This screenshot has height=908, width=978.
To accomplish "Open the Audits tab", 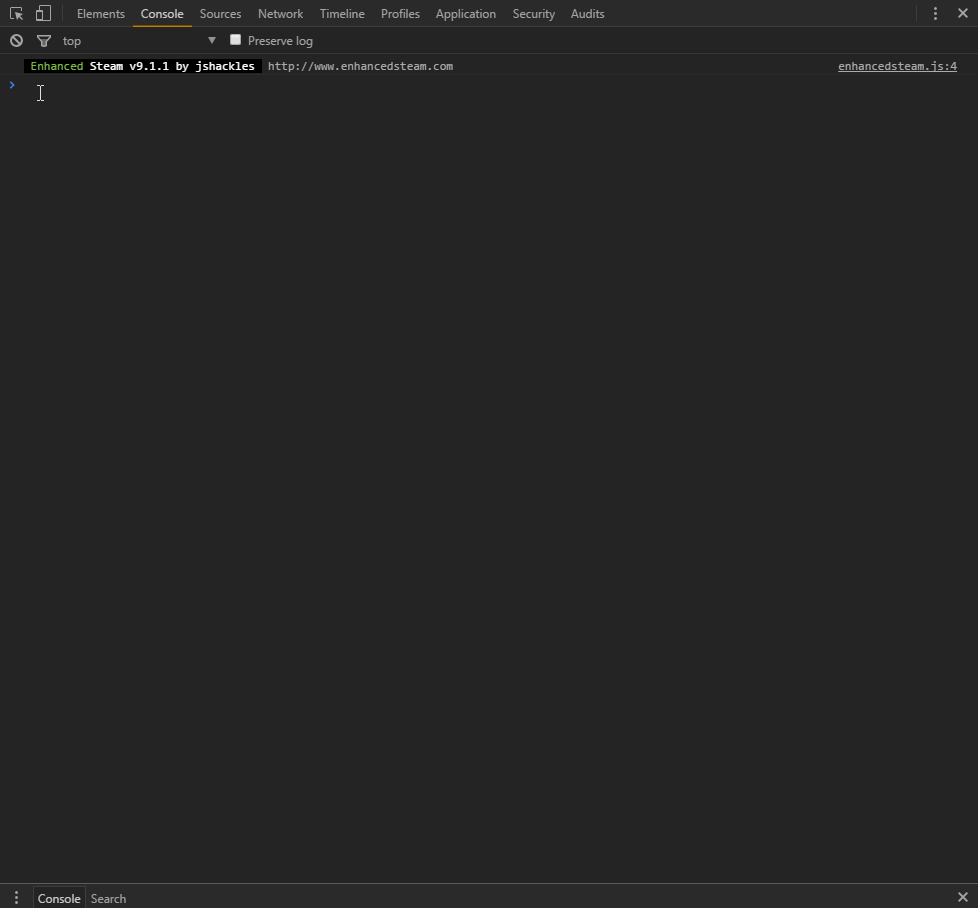I will click(588, 14).
